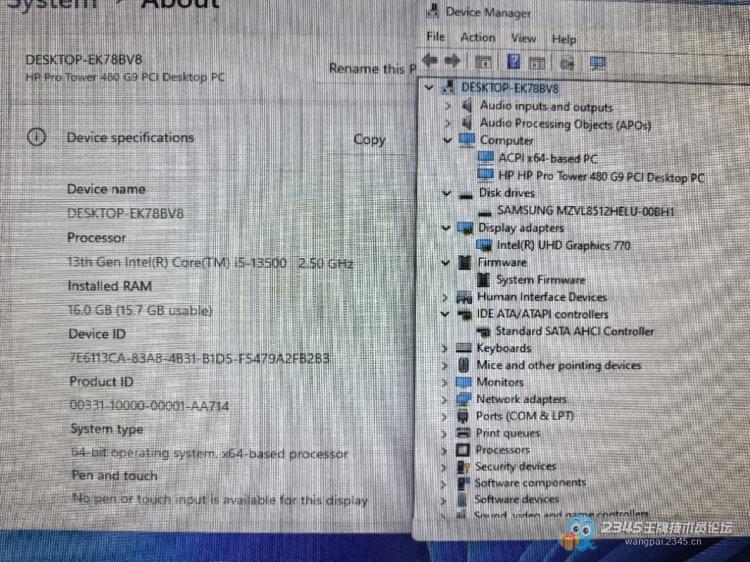Click Product ID 00331-10000-00001-AA714 text
750x562 pixels.
[x=149, y=405]
